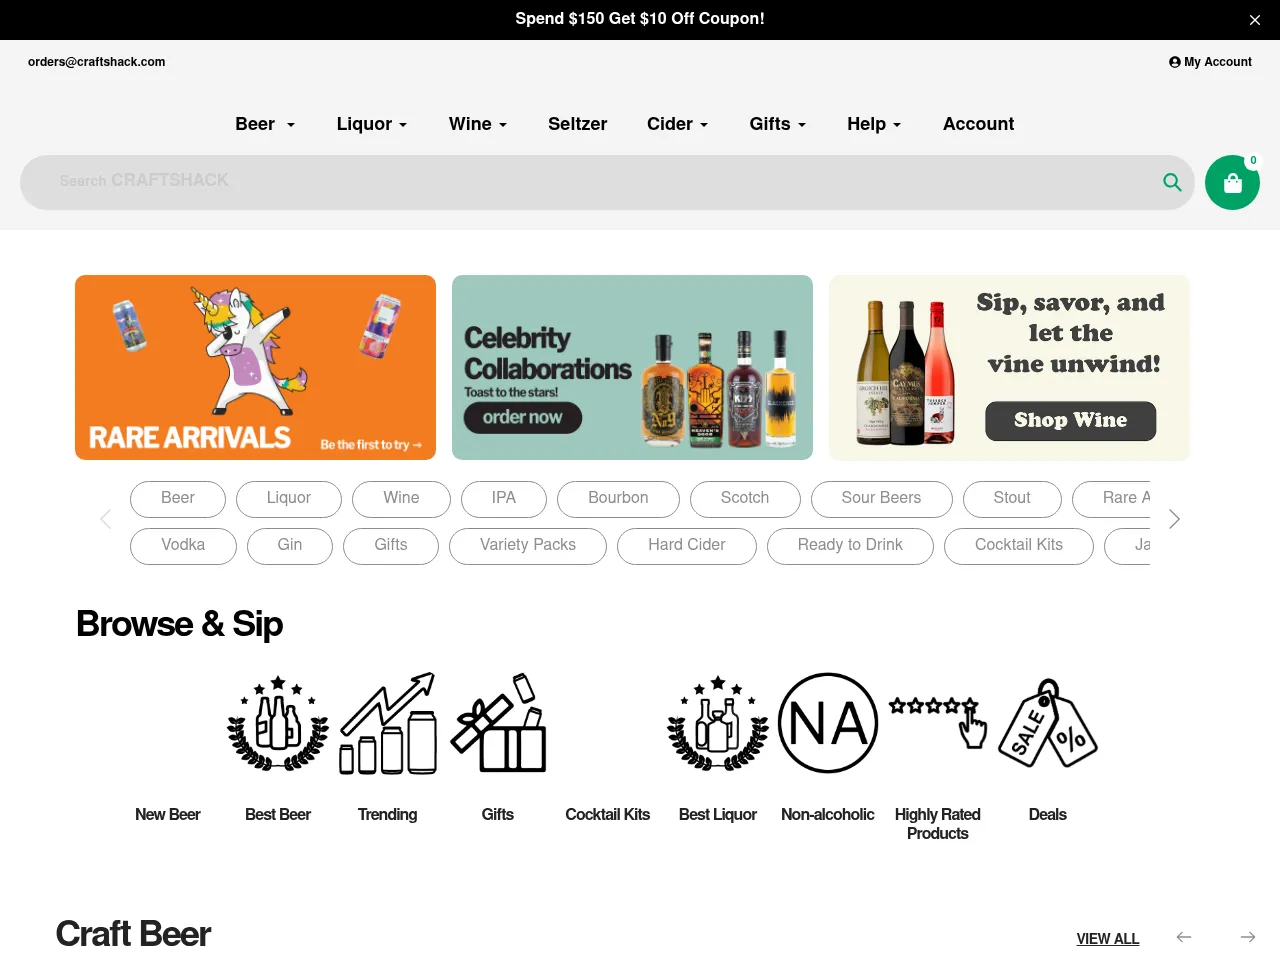
Task: Select the Bourbon category pill
Action: pyautogui.click(x=618, y=499)
